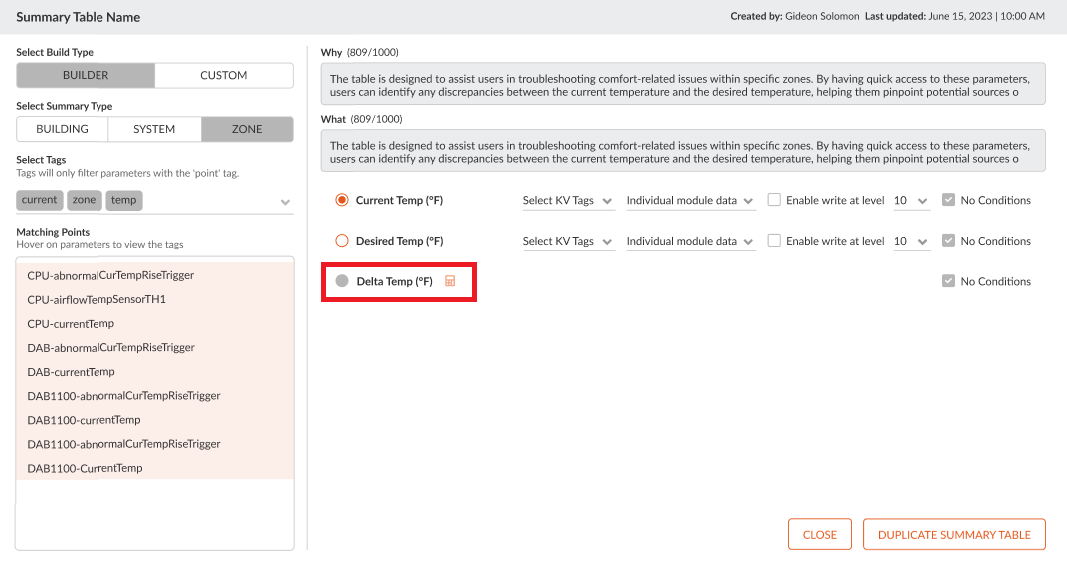Click the 'current' tag chip
The height and width of the screenshot is (568, 1067).
(x=39, y=200)
